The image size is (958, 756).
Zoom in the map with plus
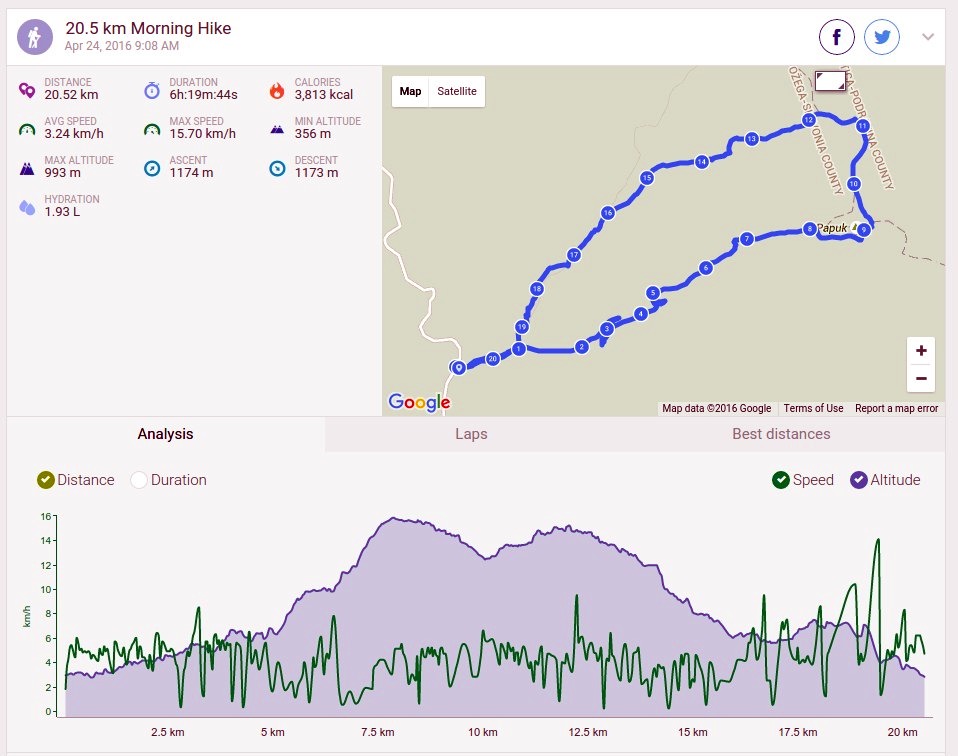pyautogui.click(x=921, y=351)
